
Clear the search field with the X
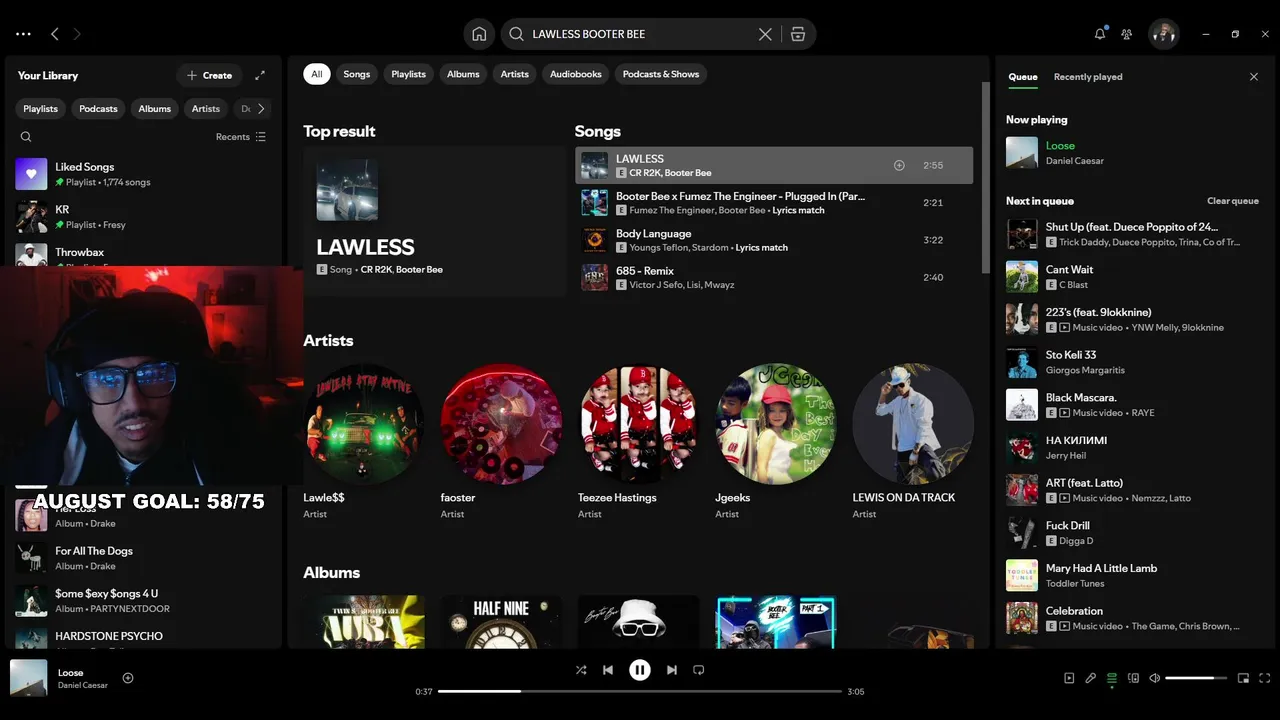click(765, 34)
